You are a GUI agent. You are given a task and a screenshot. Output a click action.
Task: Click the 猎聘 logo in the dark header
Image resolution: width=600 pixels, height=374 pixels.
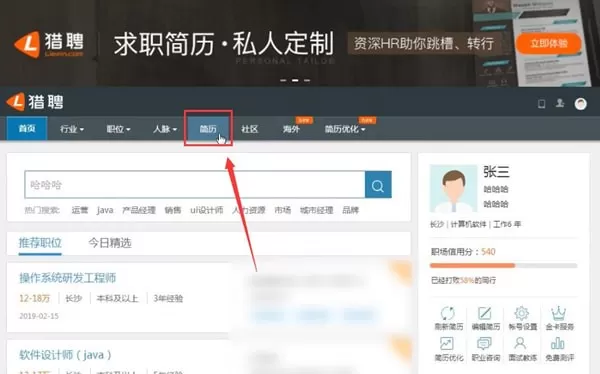35,102
